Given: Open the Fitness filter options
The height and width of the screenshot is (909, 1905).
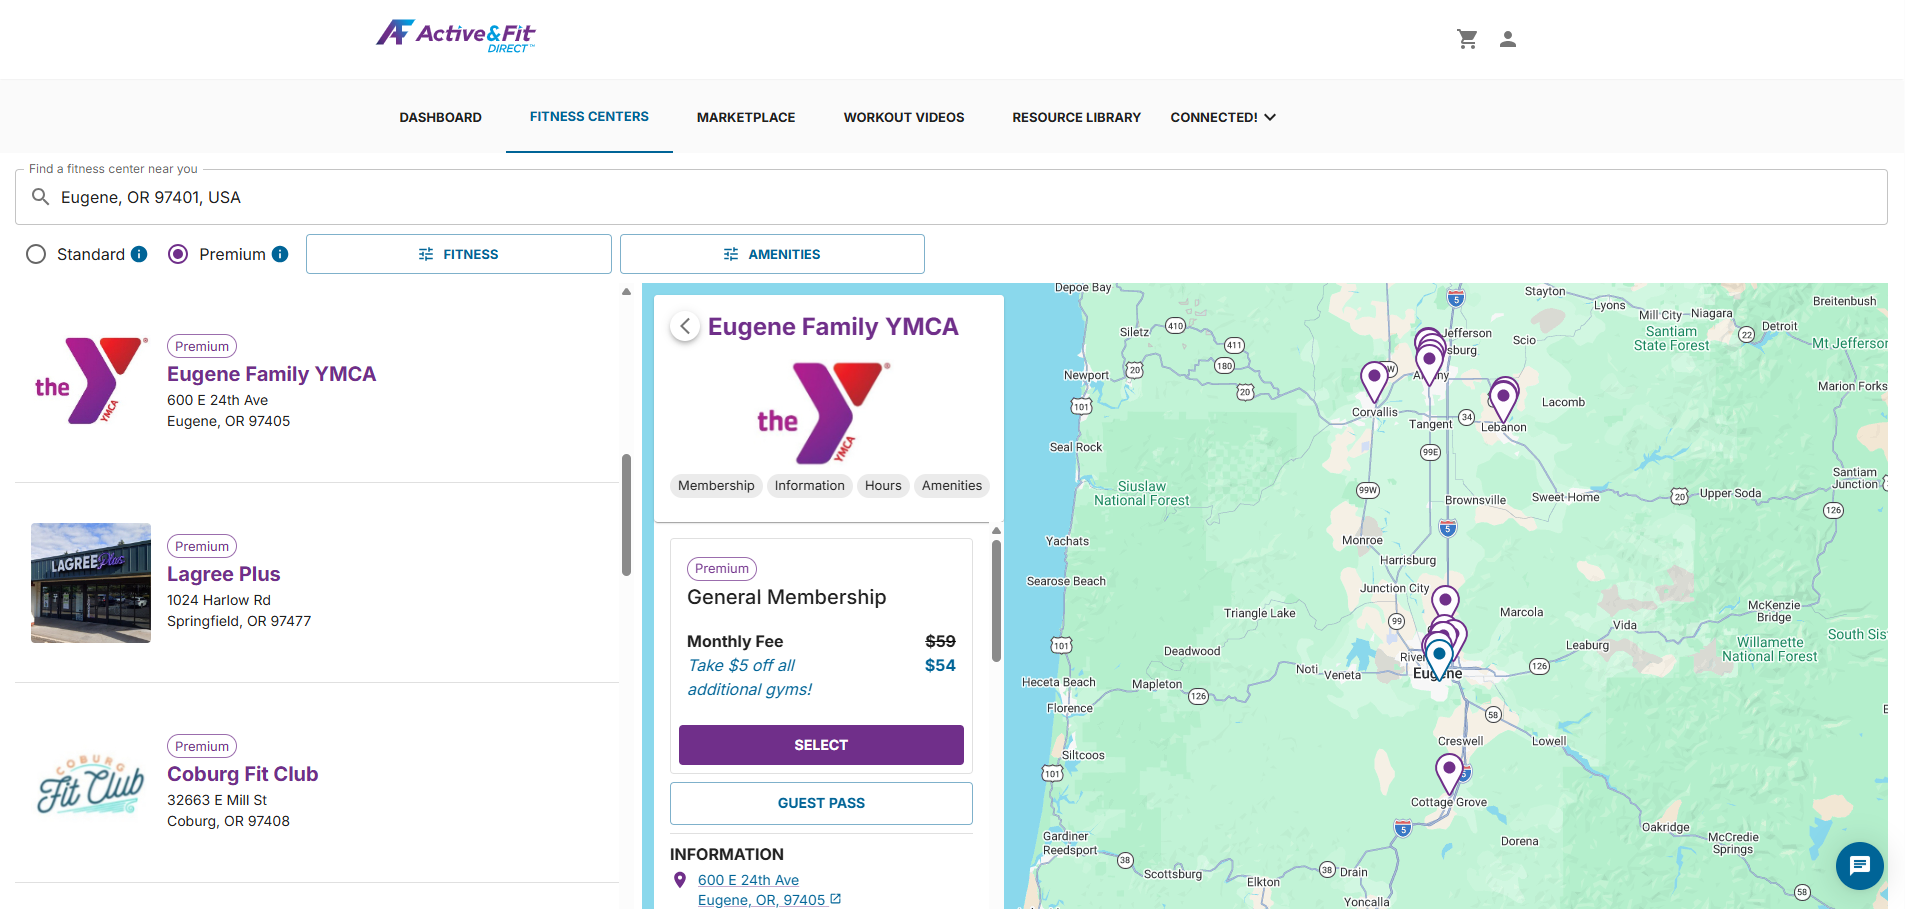Looking at the screenshot, I should pyautogui.click(x=459, y=254).
